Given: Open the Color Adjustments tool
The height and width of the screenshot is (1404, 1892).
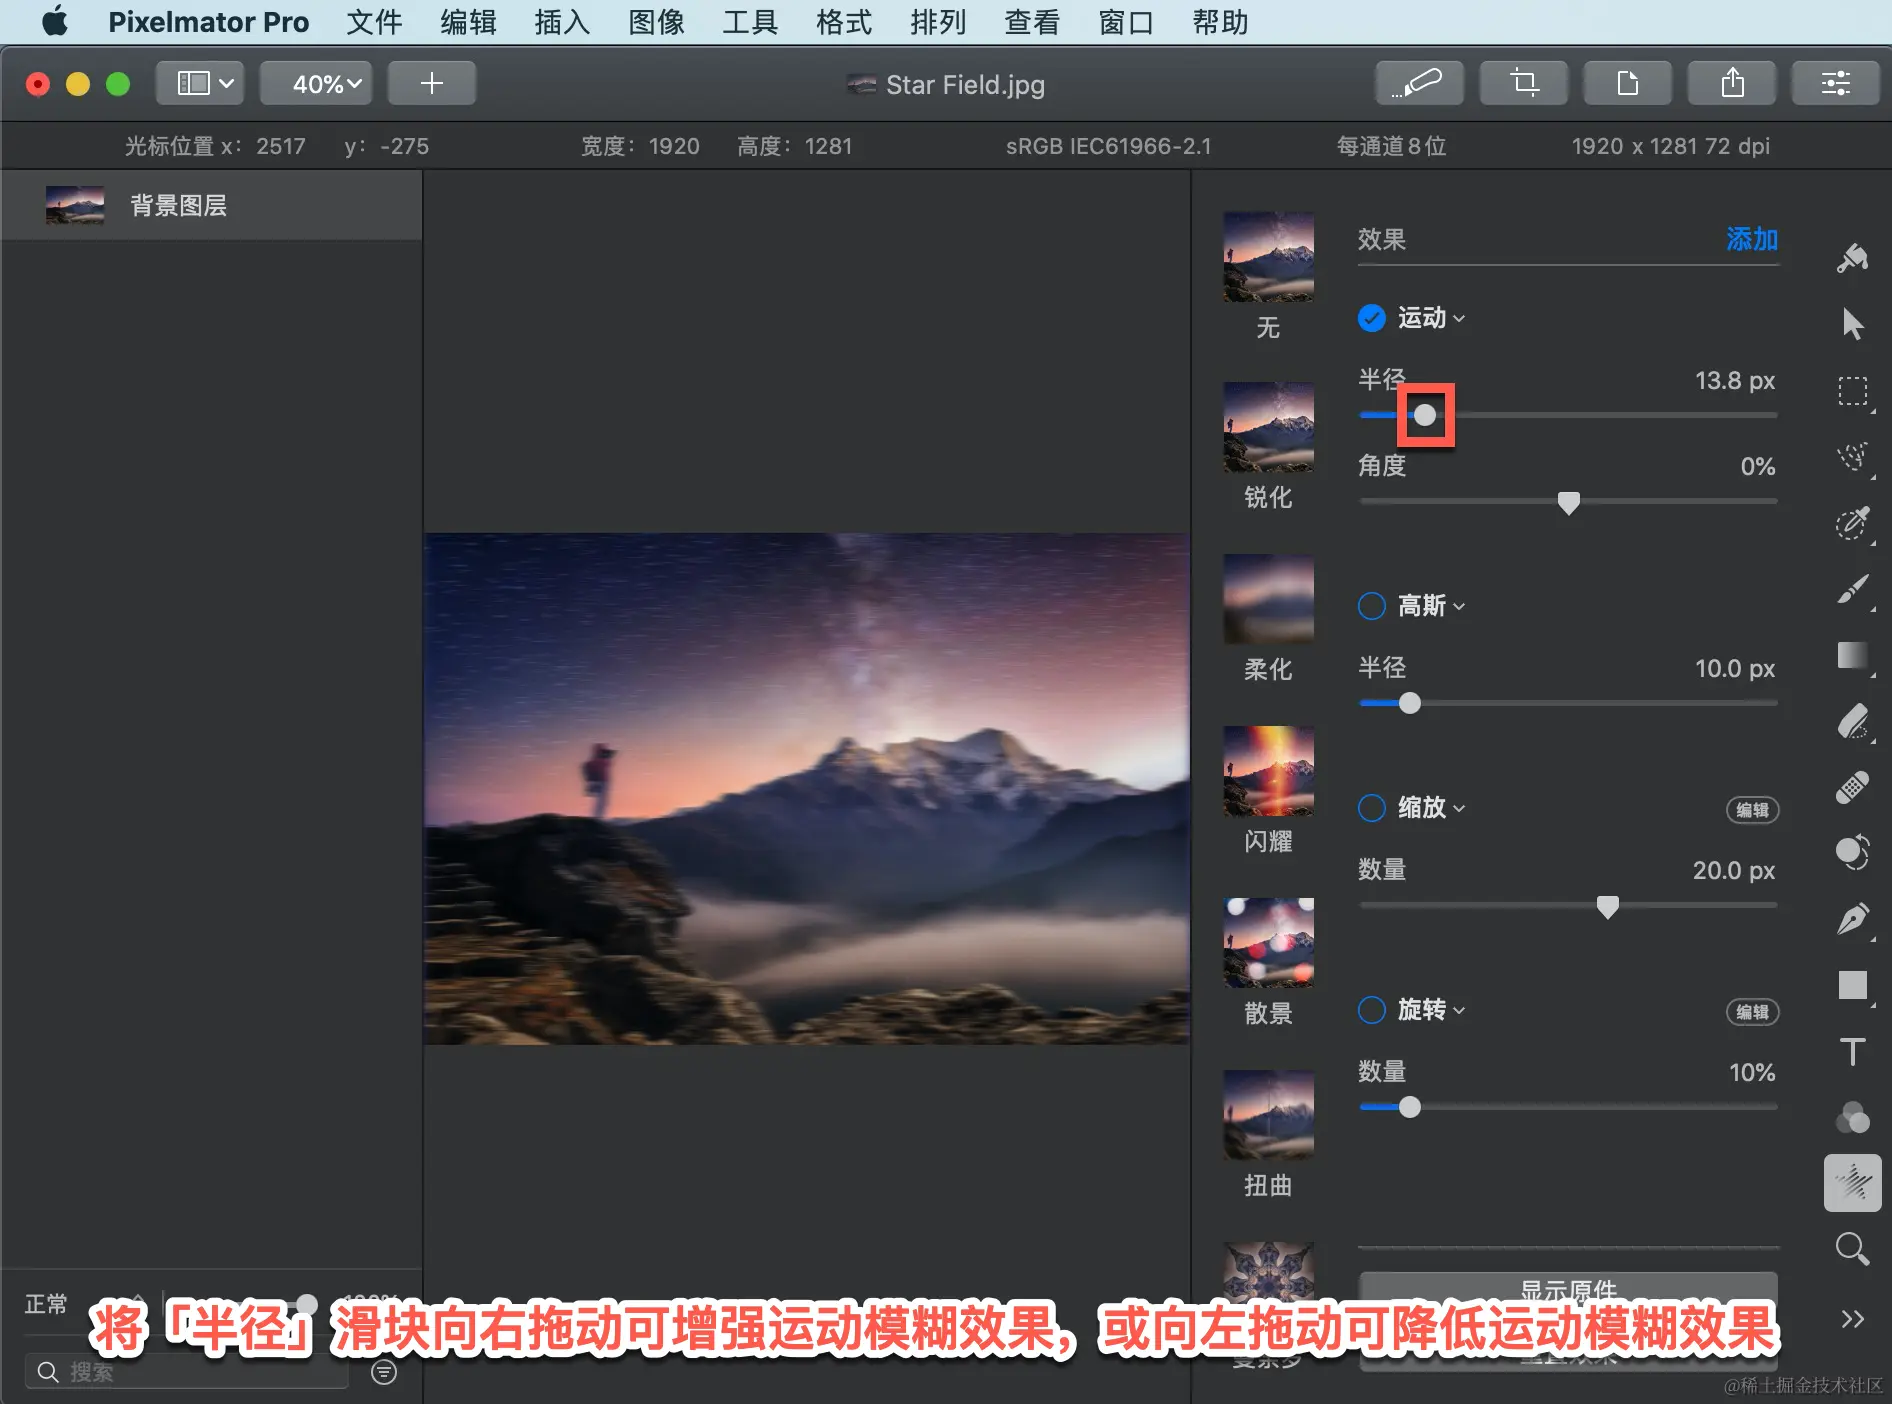Looking at the screenshot, I should 1852,1118.
